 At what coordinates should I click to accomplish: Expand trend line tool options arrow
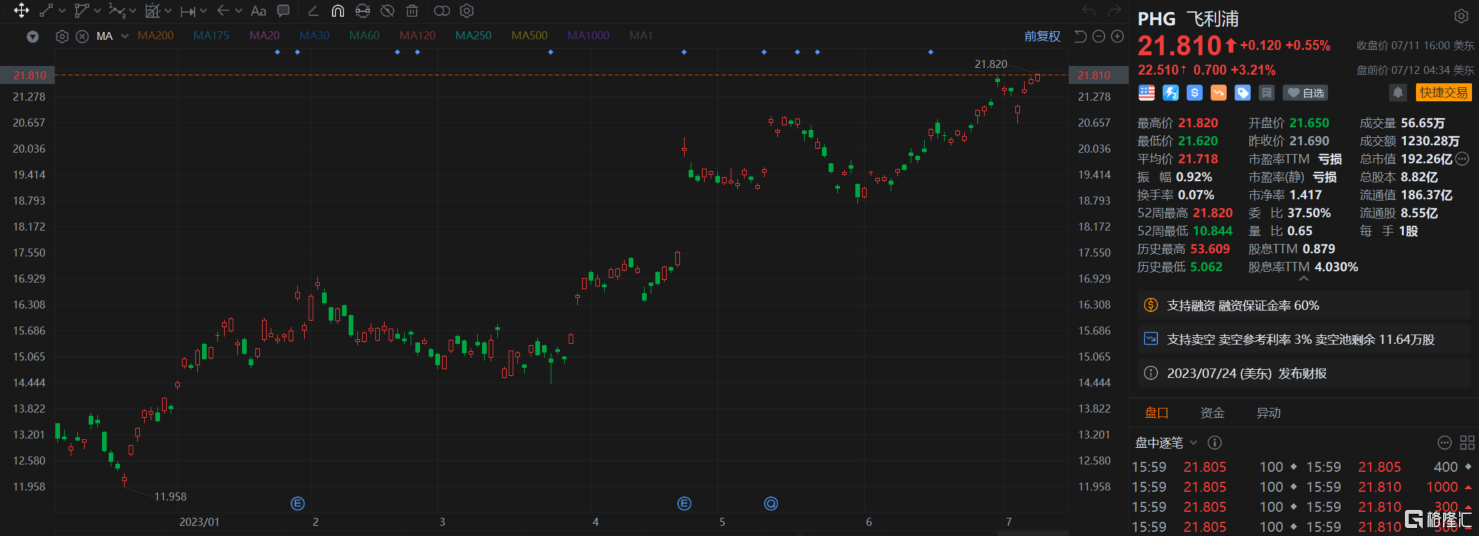pyautogui.click(x=62, y=11)
